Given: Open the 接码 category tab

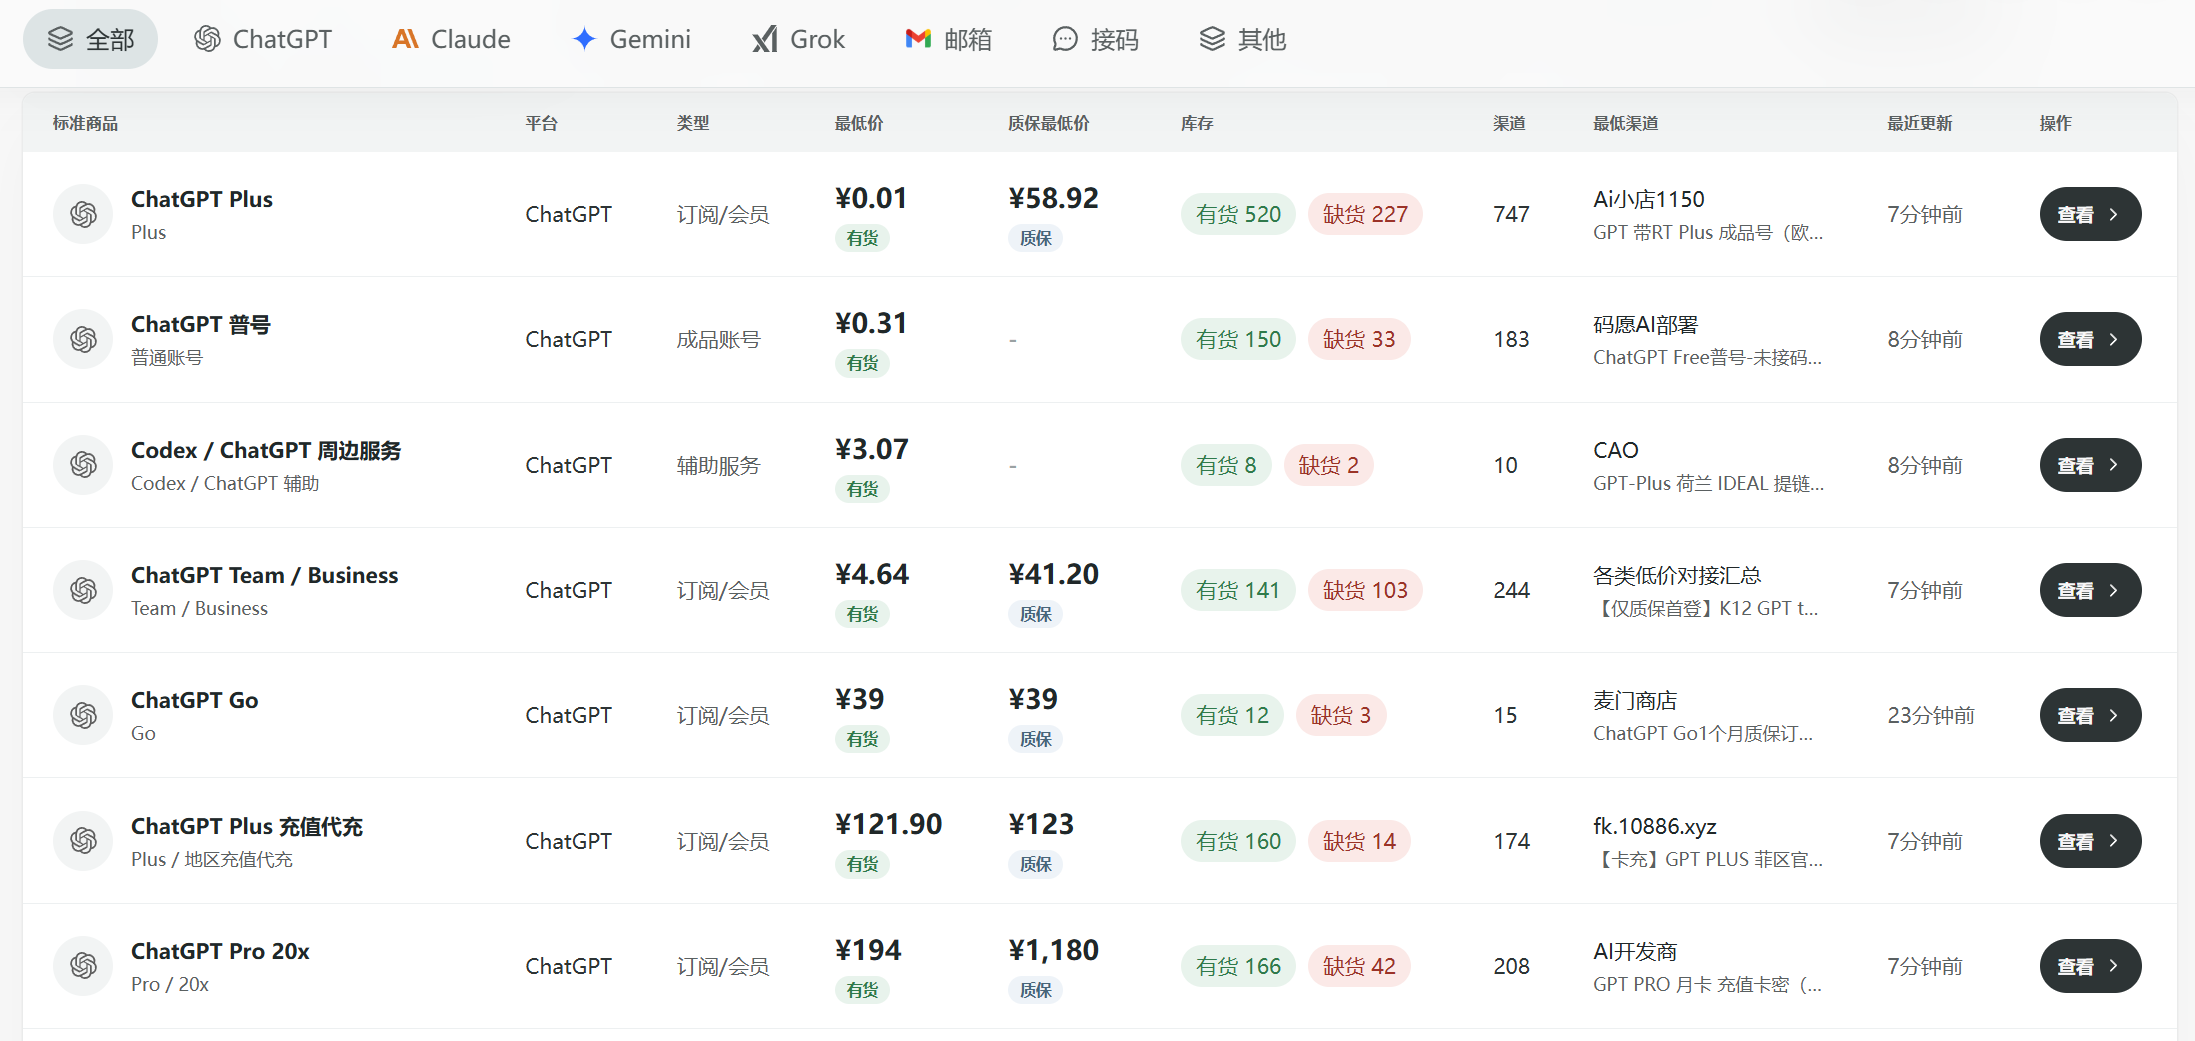Looking at the screenshot, I should 1095,39.
